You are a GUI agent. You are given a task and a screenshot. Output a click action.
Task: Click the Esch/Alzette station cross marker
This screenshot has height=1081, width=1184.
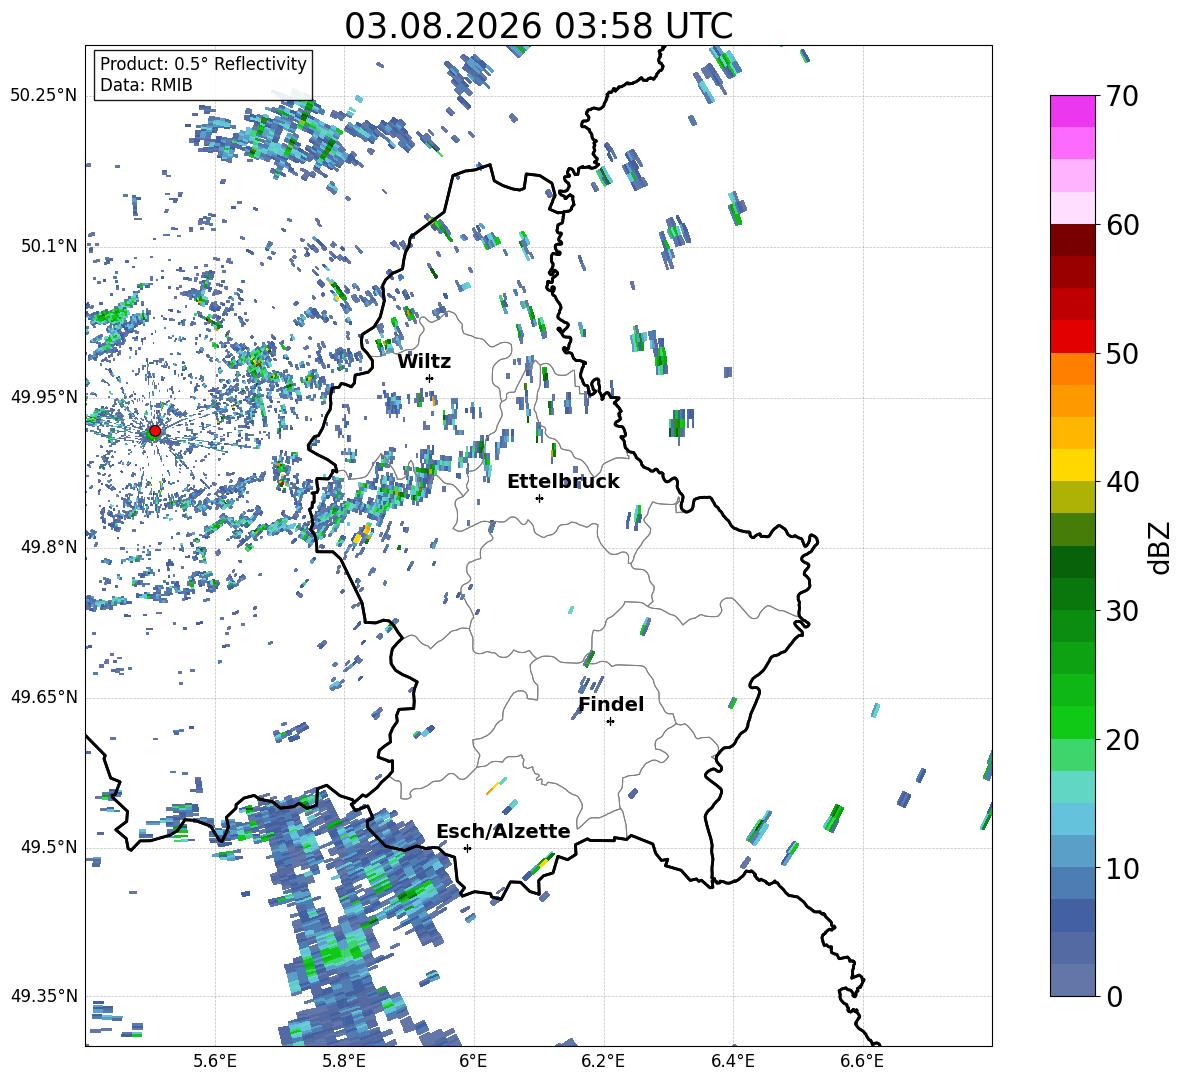point(467,848)
